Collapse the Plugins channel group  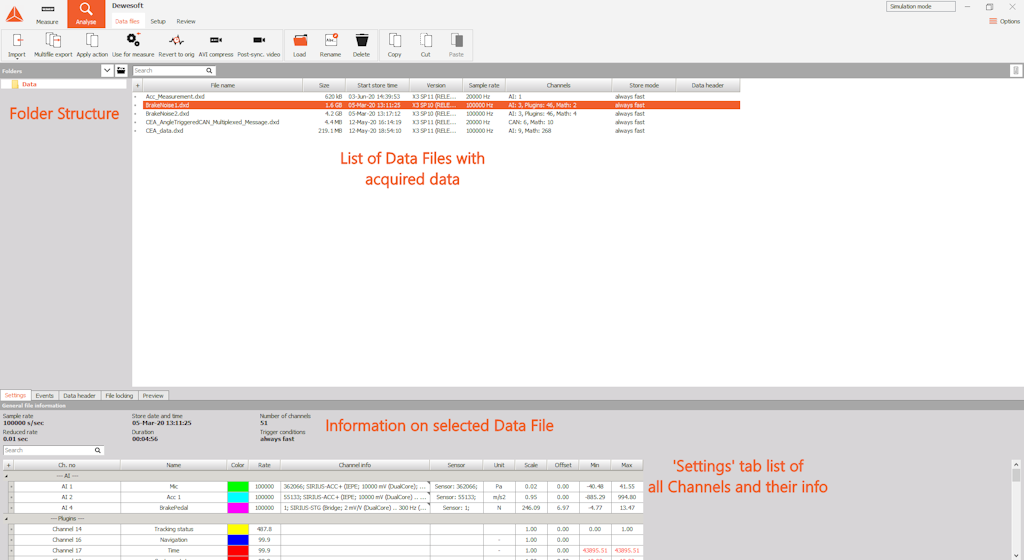[x=7, y=519]
